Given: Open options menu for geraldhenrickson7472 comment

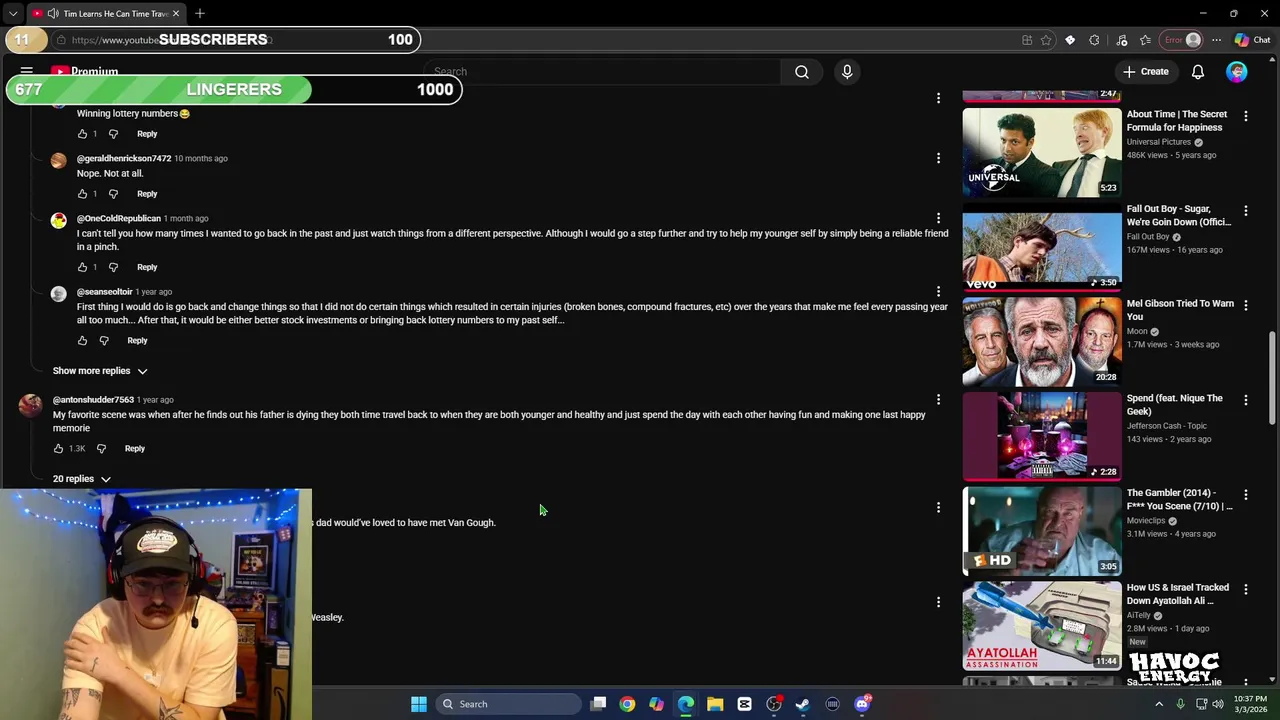Looking at the screenshot, I should click(938, 158).
